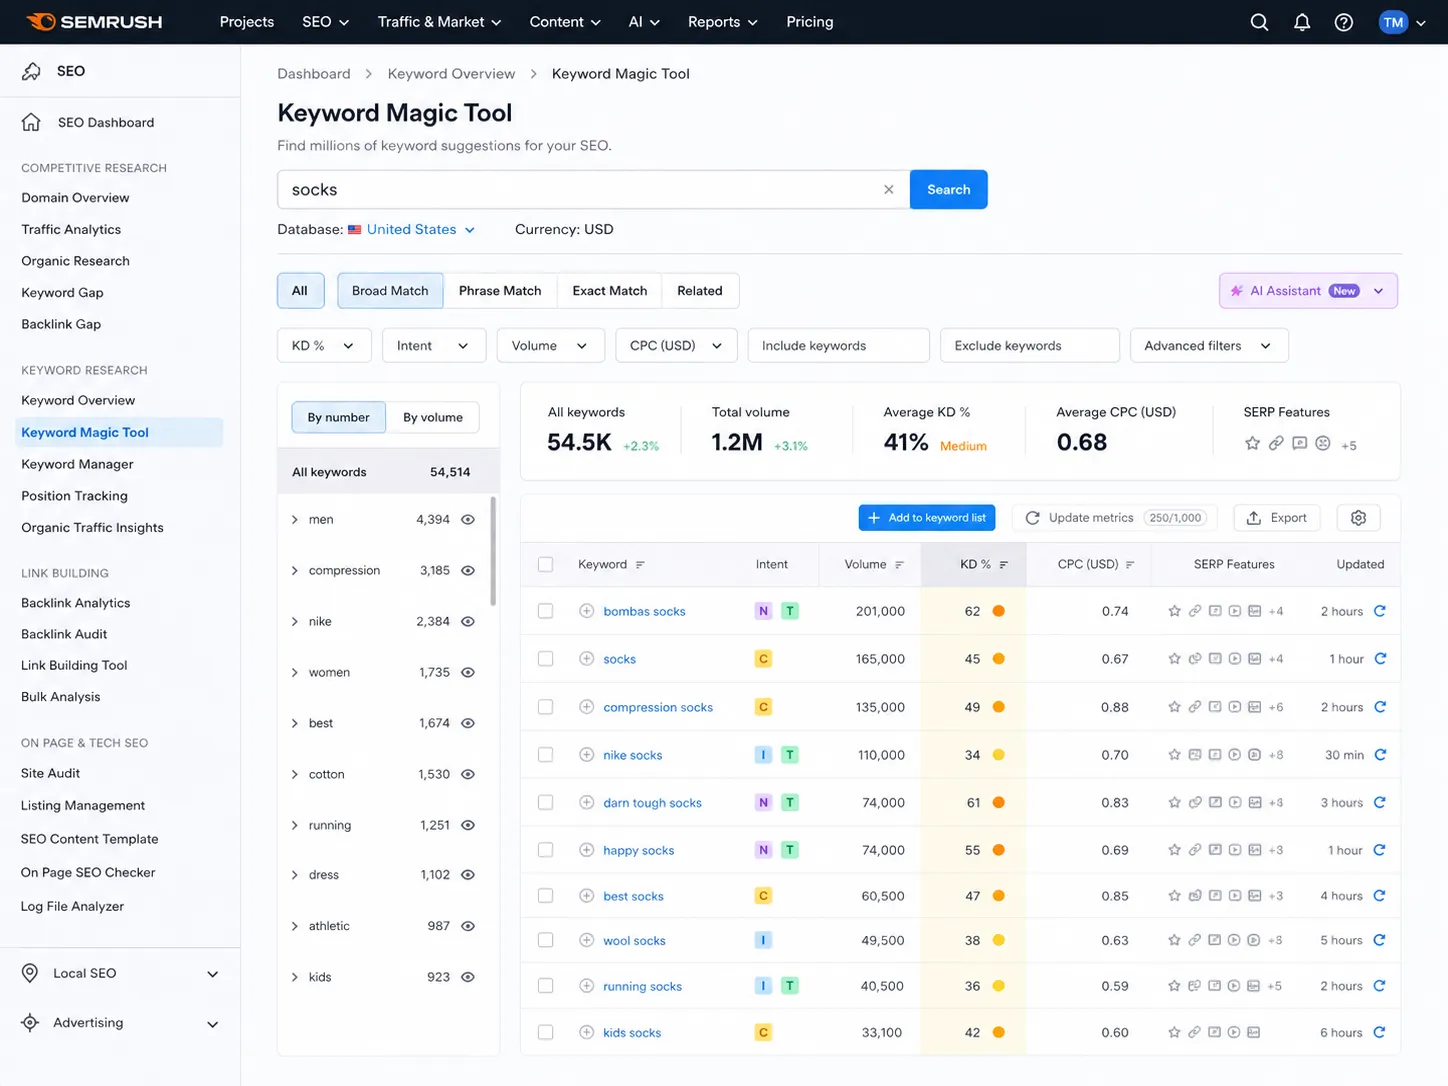The width and height of the screenshot is (1448, 1086).
Task: Expand the Local SEO sidebar section
Action: 212,974
